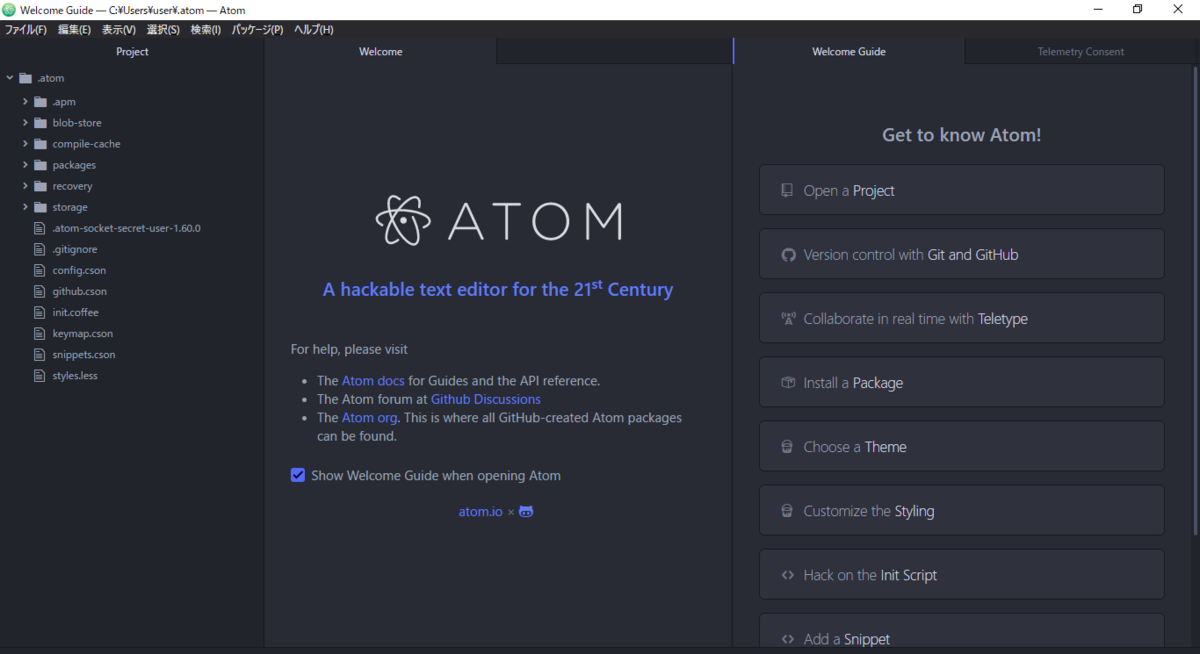Click the file icon beside .gitignore
The image size is (1200, 654).
pyautogui.click(x=40, y=249)
